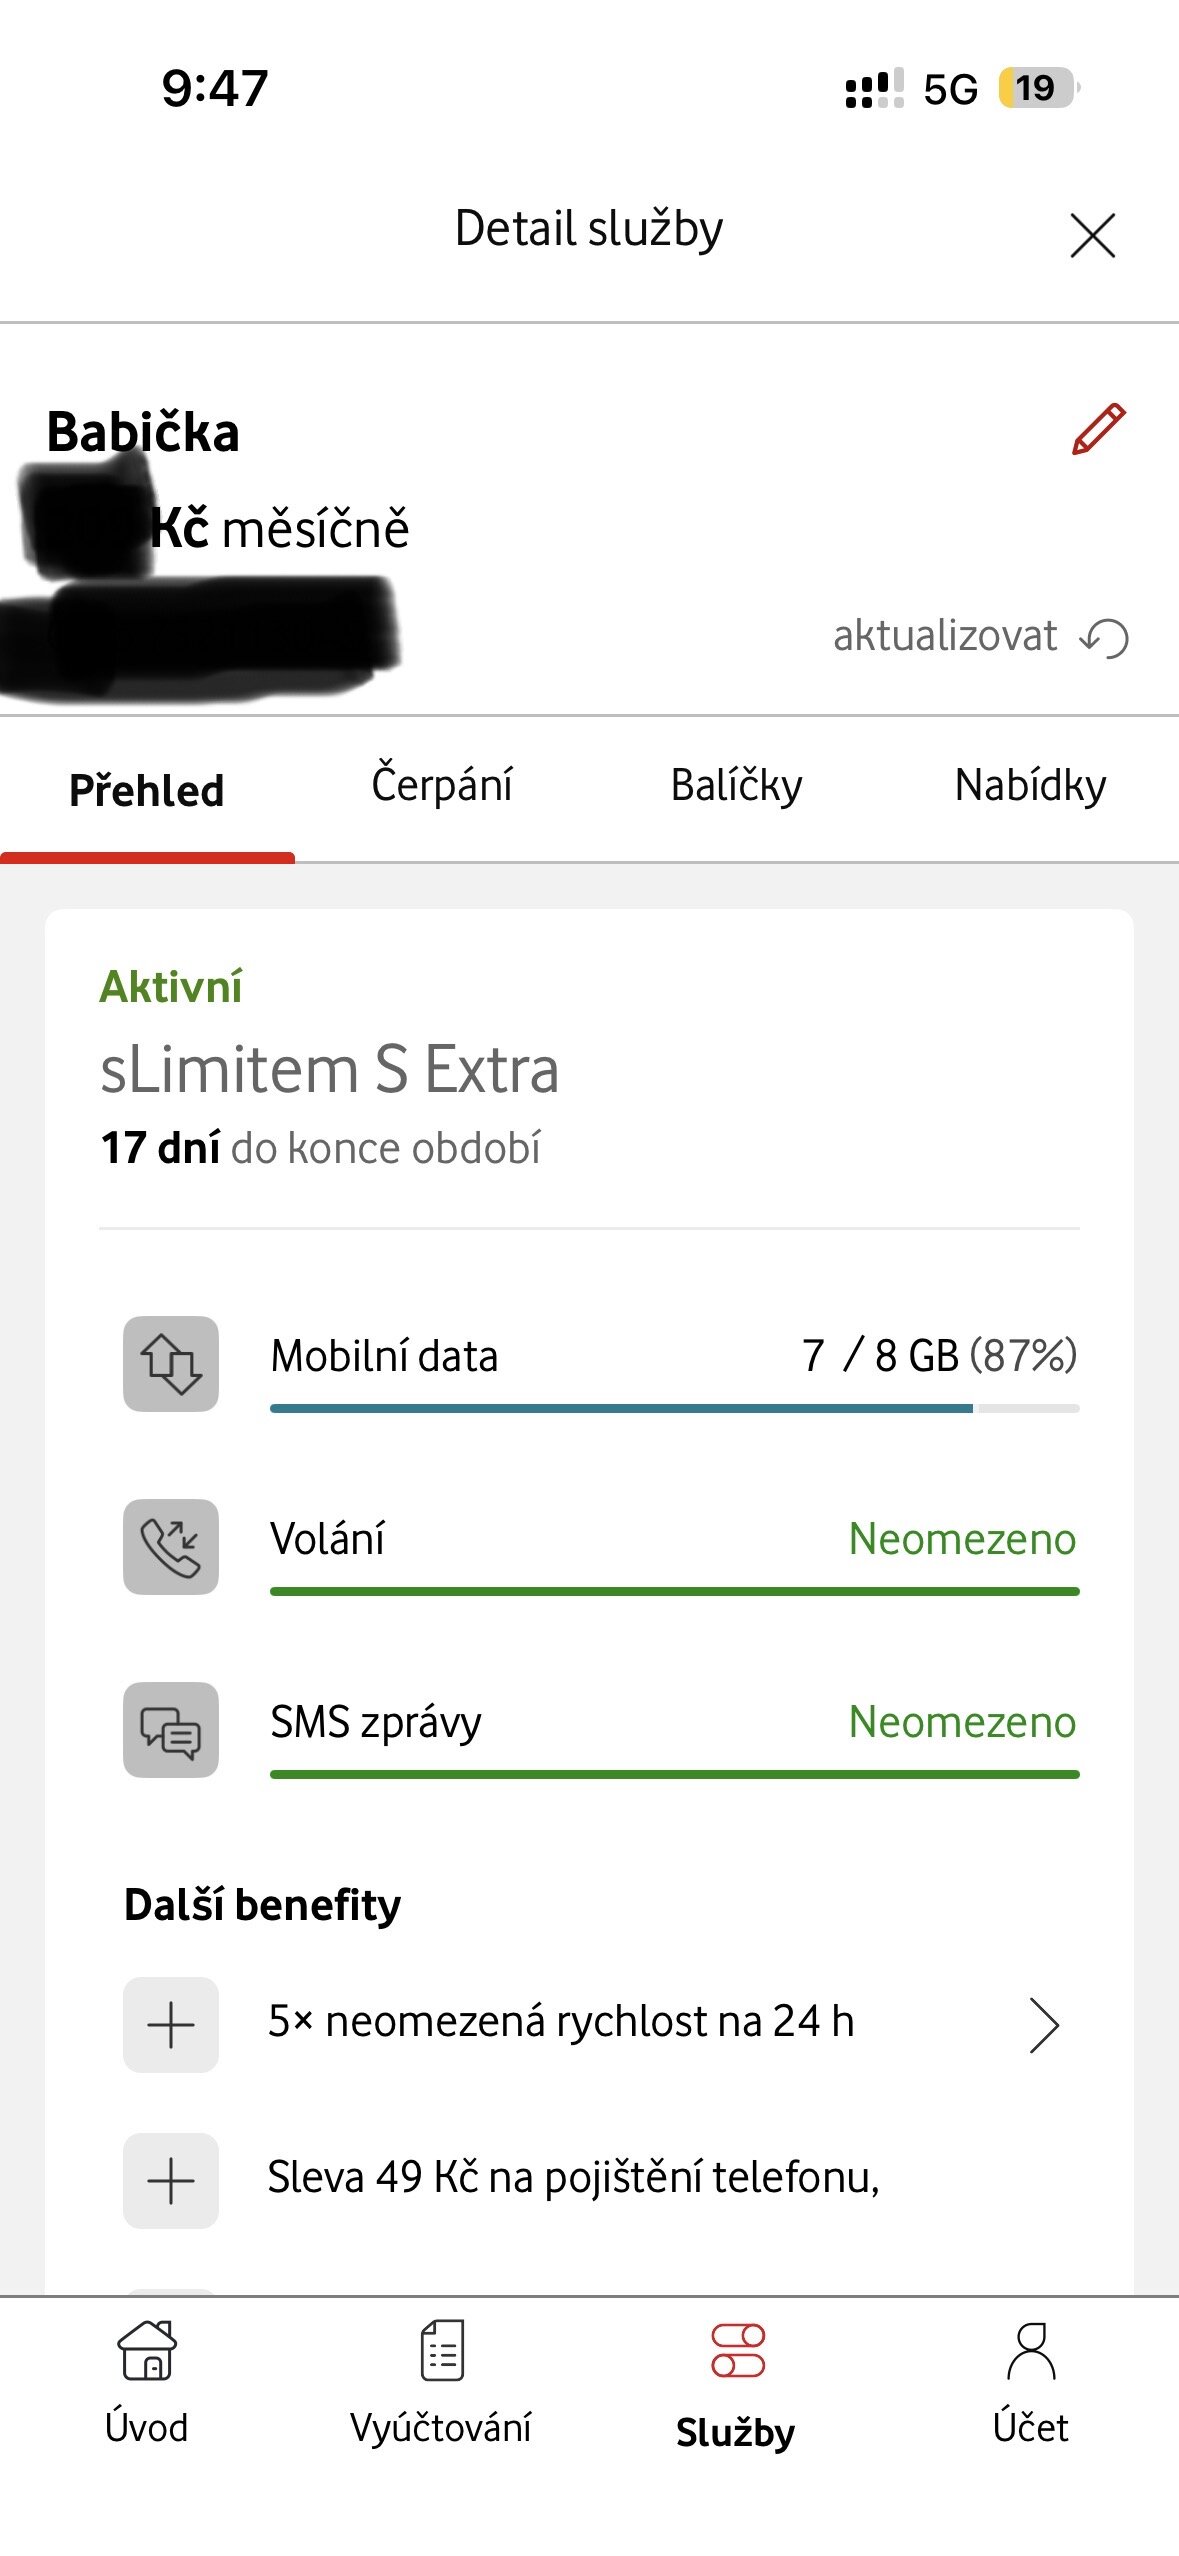1179x2556 pixels.
Task: Open Vyúčtování billing icon
Action: (x=441, y=2350)
